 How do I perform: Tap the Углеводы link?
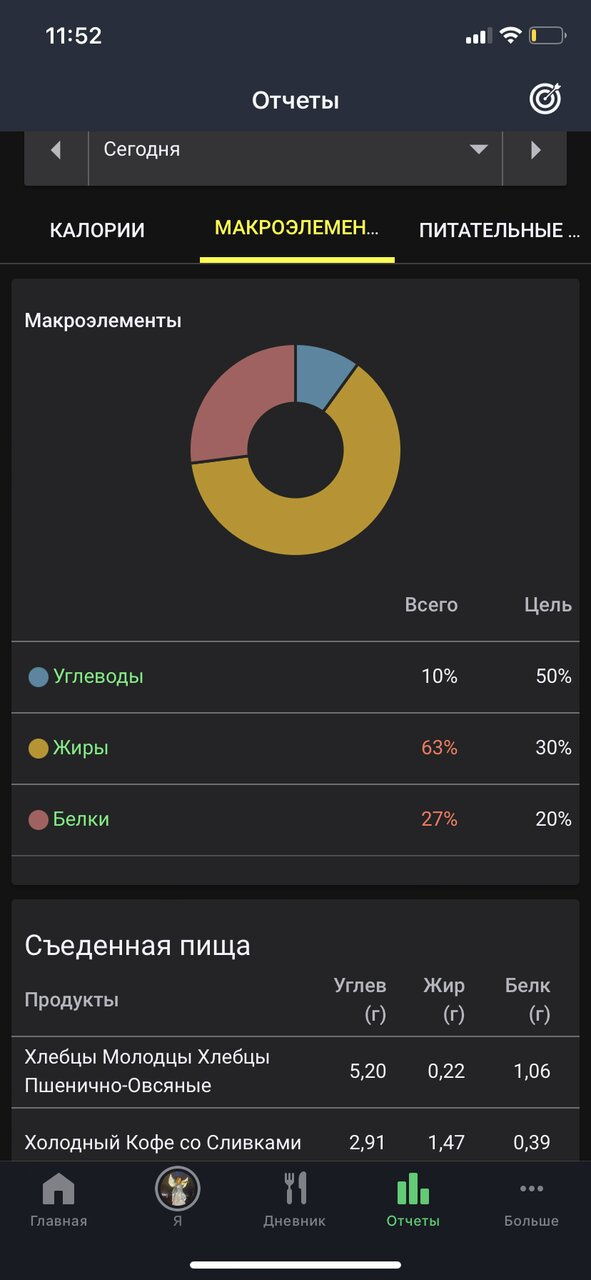98,676
